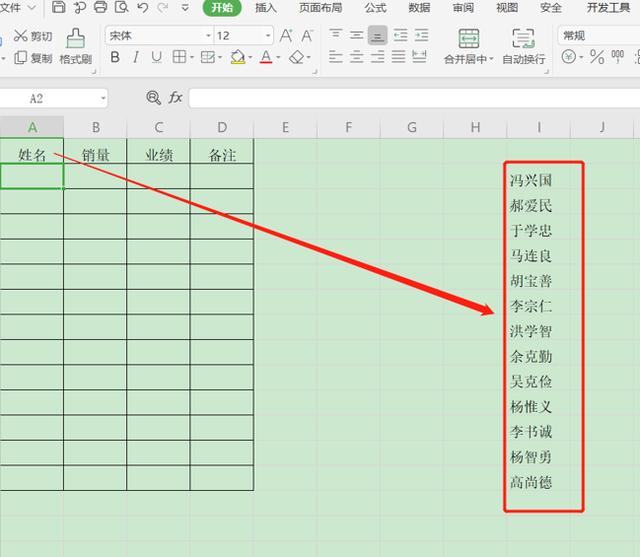Image resolution: width=640 pixels, height=557 pixels.
Task: Click the 开始 tab
Action: [222, 8]
